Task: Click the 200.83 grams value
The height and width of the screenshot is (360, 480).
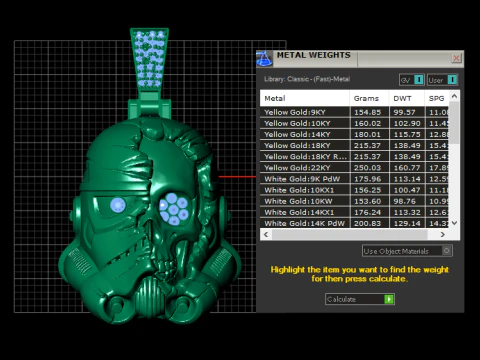Action: point(367,223)
